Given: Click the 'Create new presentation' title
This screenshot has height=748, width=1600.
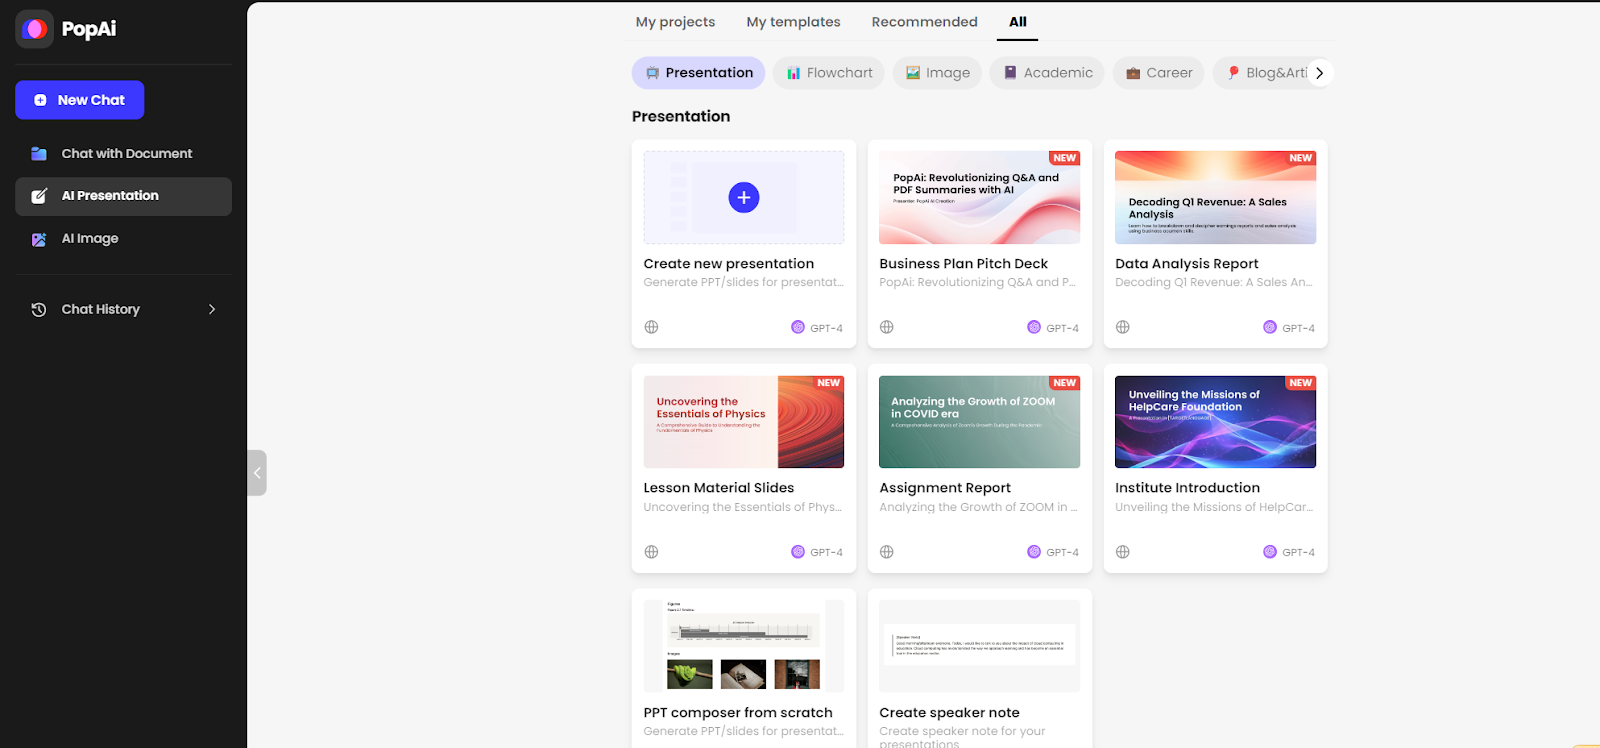Looking at the screenshot, I should pyautogui.click(x=729, y=264).
